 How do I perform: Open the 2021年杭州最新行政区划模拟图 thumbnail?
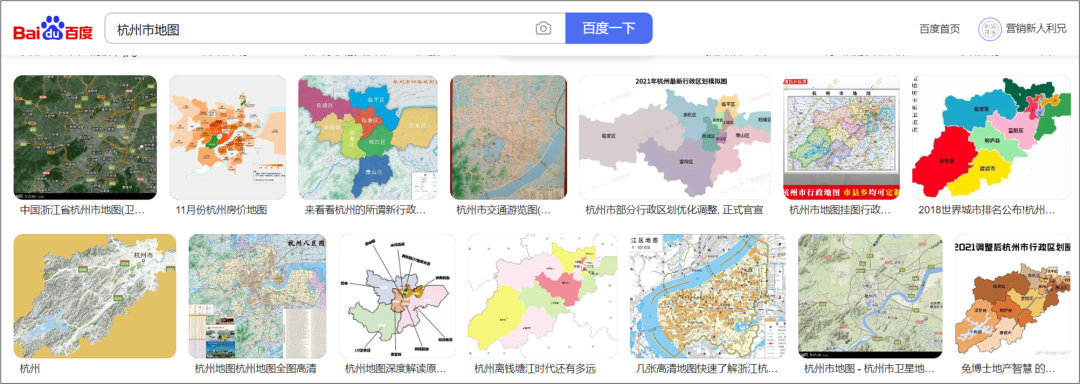point(675,138)
